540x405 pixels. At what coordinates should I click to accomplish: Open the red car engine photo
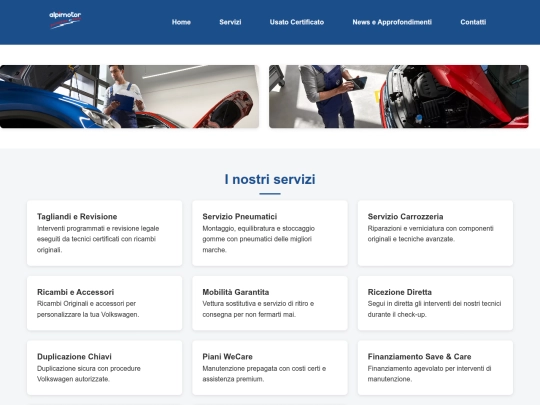399,96
